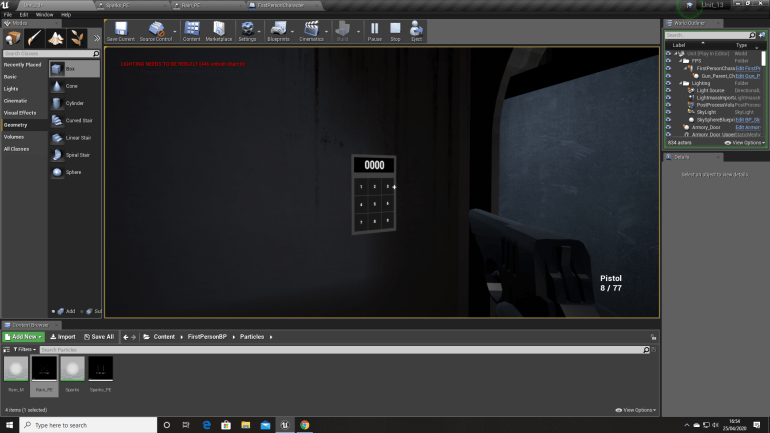Open the Blueprints toolbar icon
The width and height of the screenshot is (770, 433).
278,31
